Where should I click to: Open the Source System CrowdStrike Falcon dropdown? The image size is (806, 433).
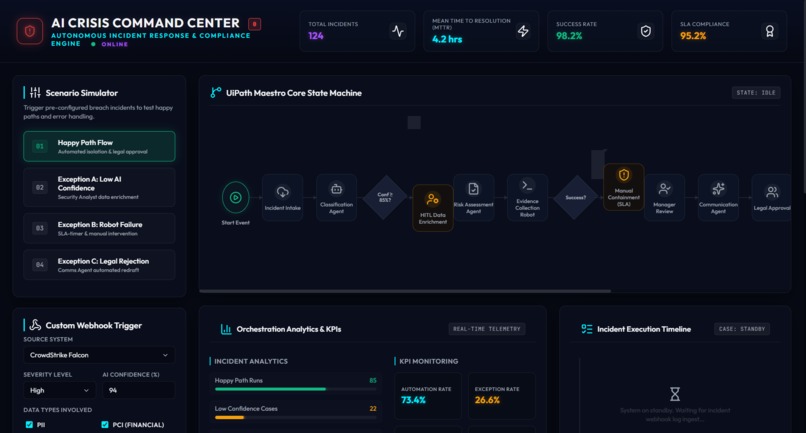99,355
